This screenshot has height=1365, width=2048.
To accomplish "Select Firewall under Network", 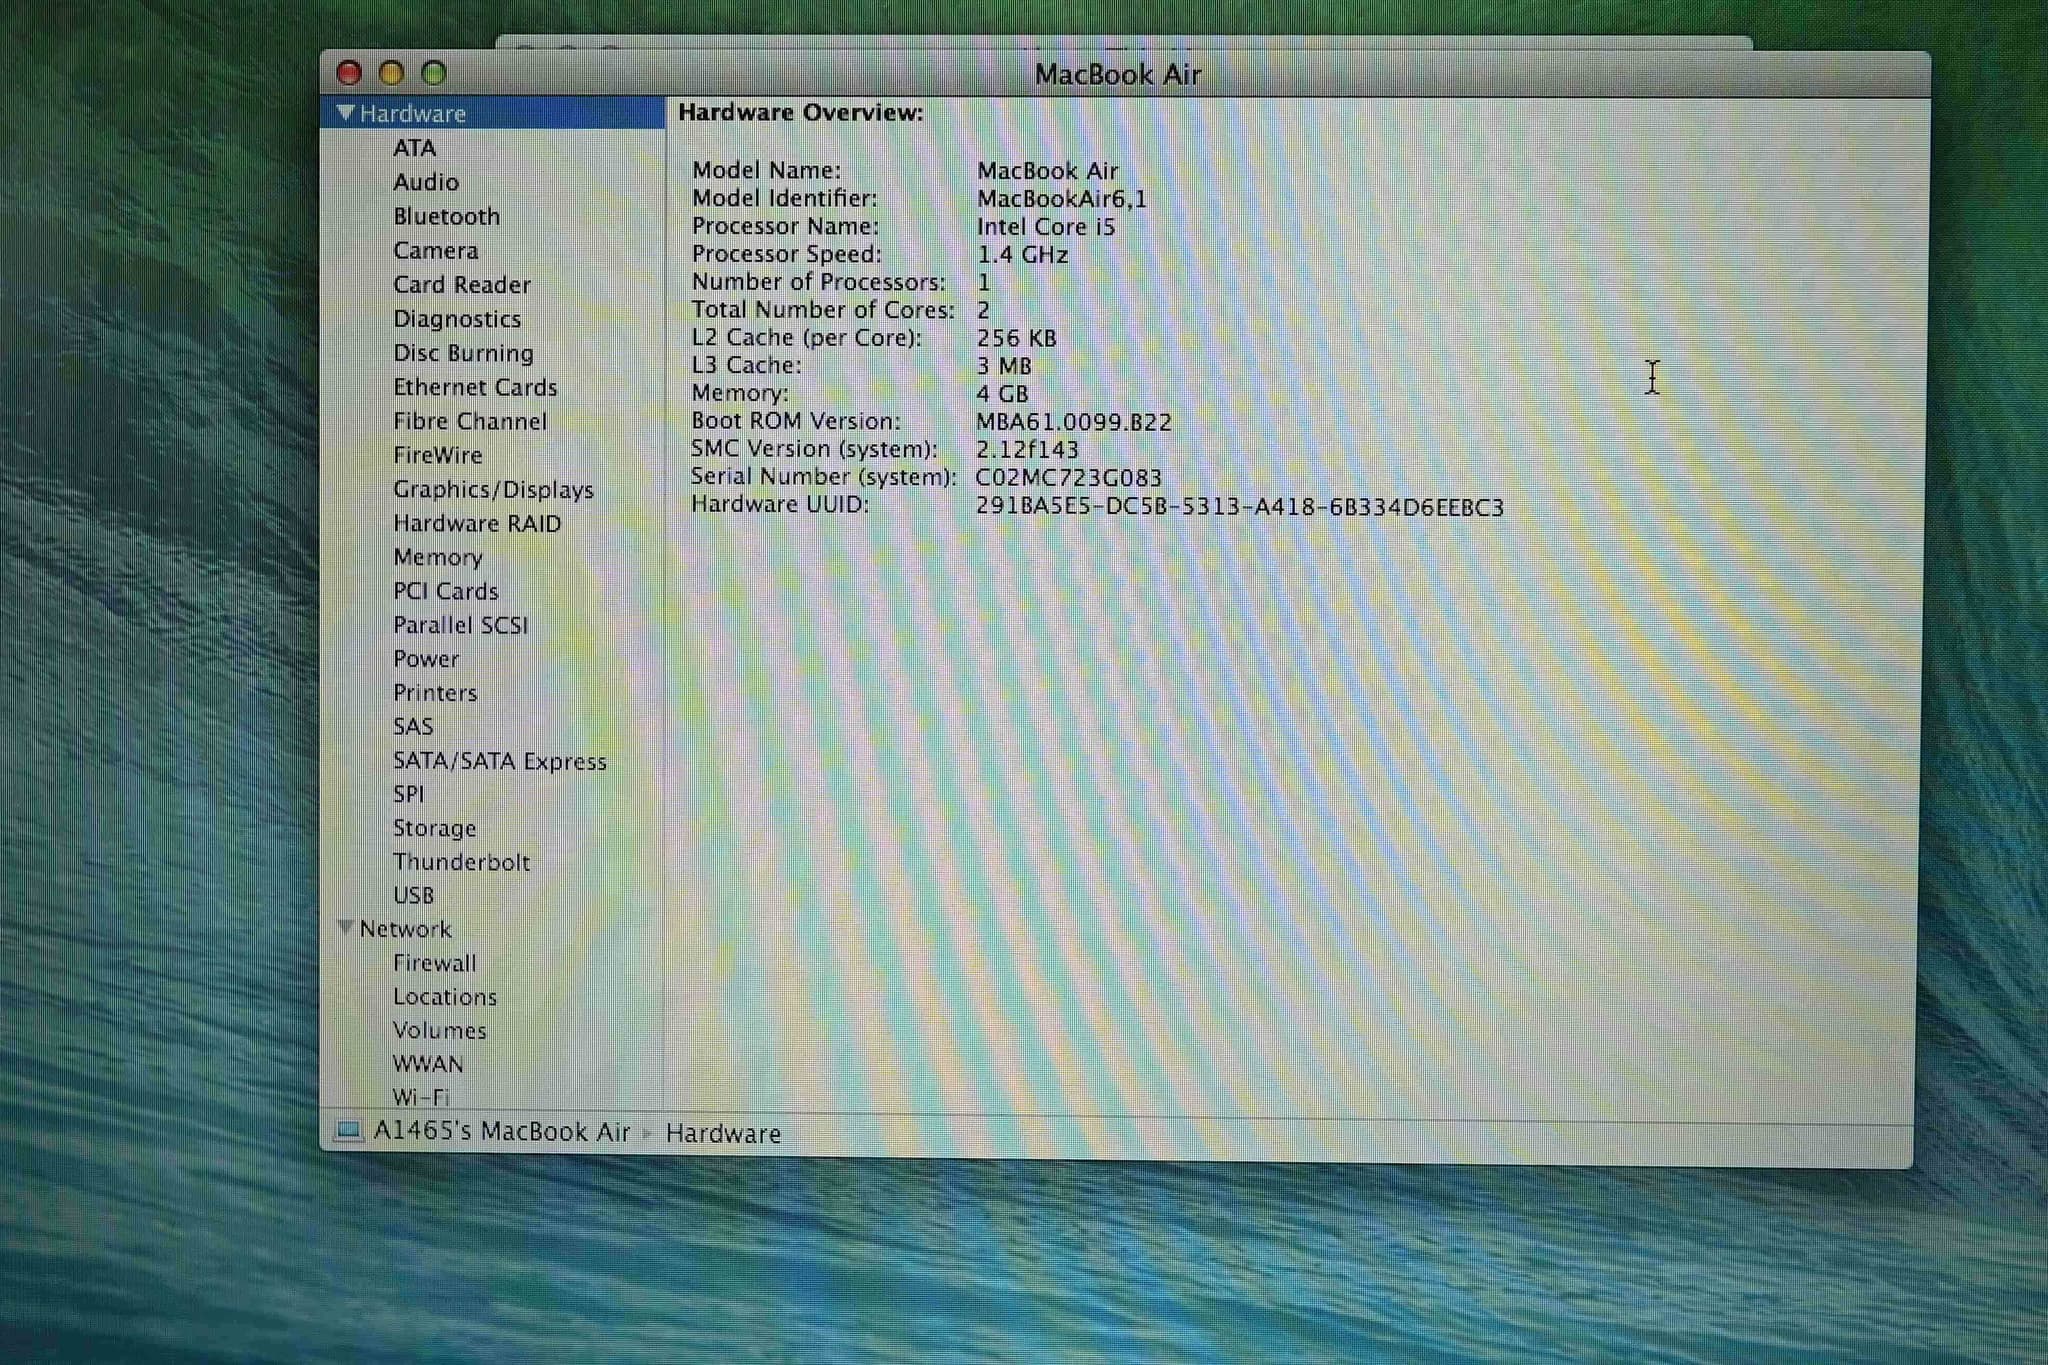I will tap(434, 963).
